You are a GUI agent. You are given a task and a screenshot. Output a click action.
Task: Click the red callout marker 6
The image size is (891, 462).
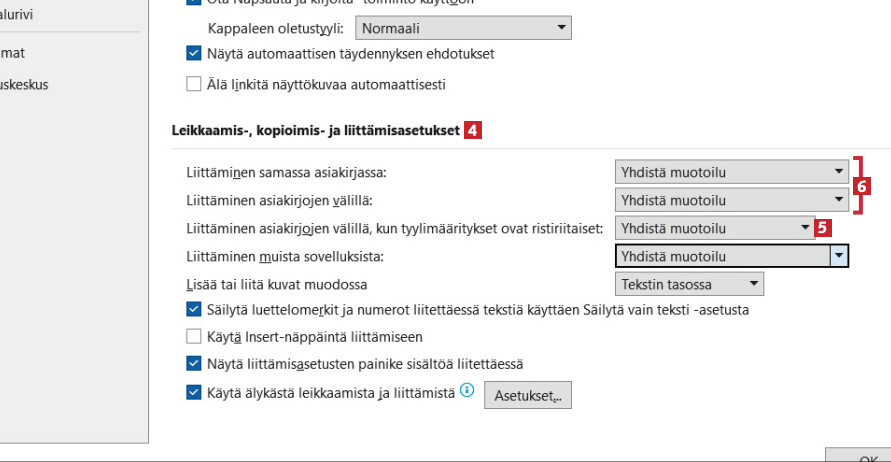[x=863, y=186]
